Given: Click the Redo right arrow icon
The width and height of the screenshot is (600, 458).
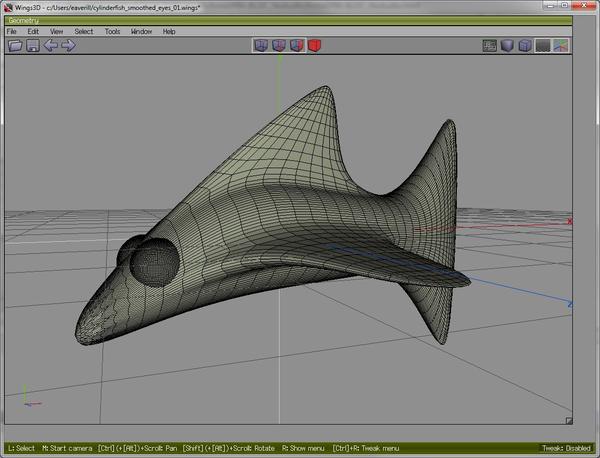Looking at the screenshot, I should point(68,45).
